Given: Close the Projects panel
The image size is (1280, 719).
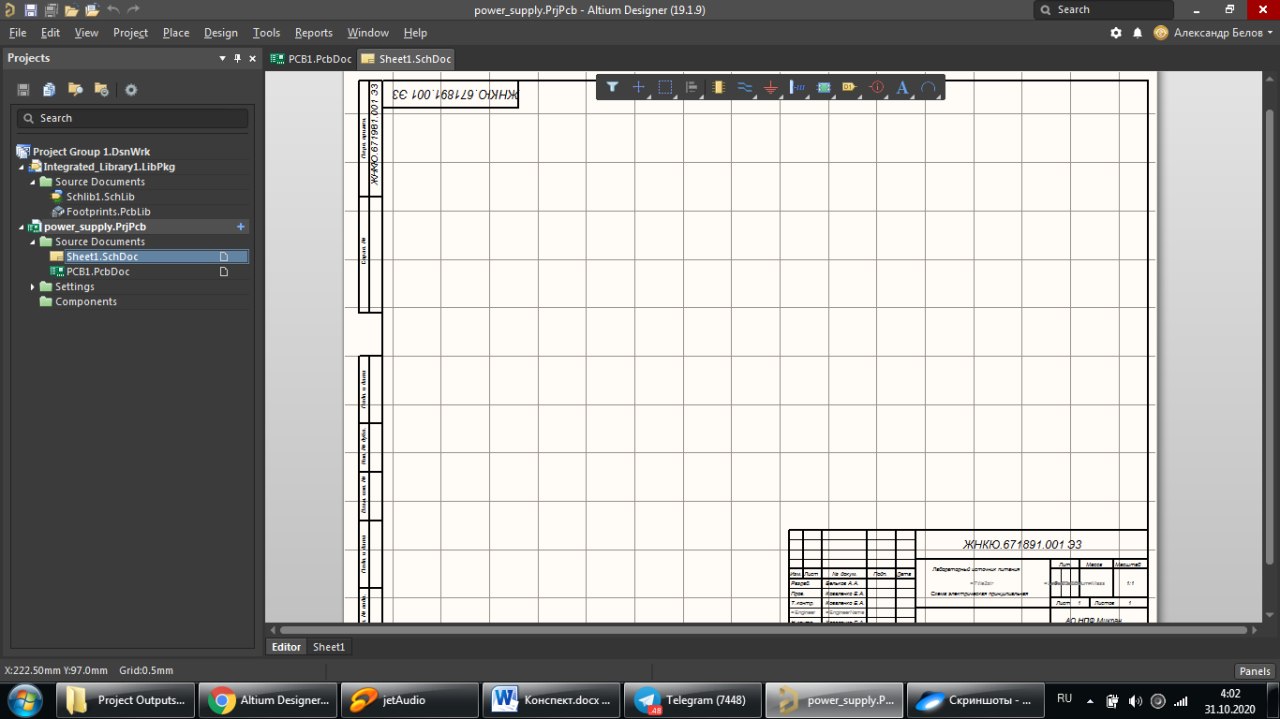Looking at the screenshot, I should coord(252,58).
